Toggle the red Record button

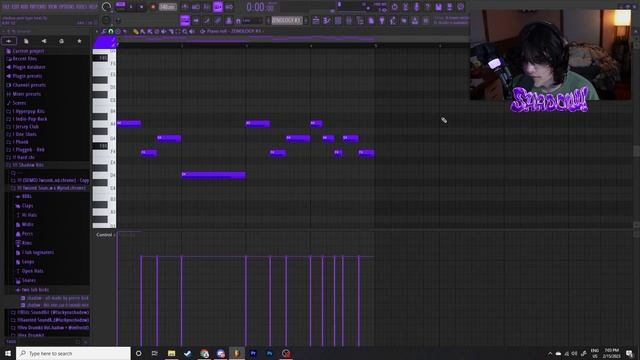click(153, 7)
